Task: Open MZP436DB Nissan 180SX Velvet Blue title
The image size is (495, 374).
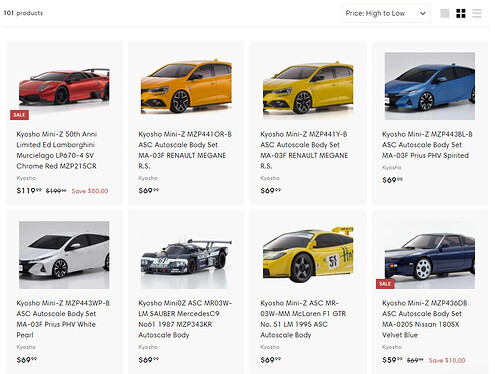Action: tap(425, 319)
